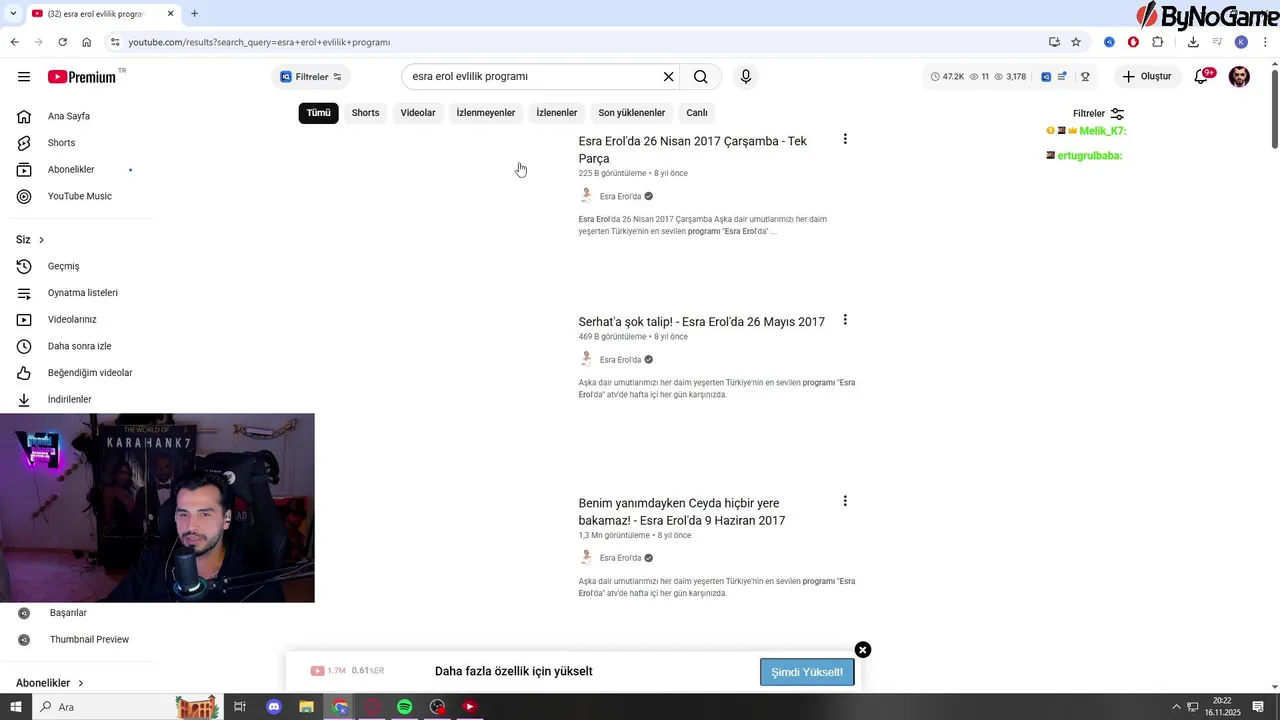Select the Videolar filter chip
The width and height of the screenshot is (1280, 720).
418,113
